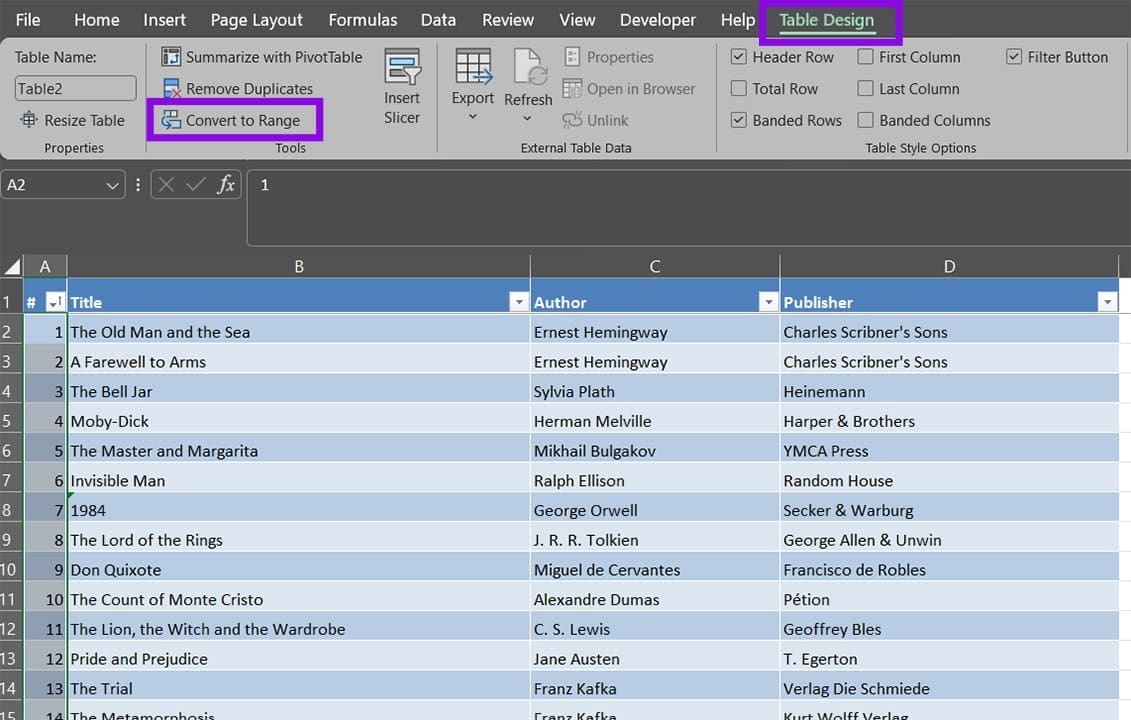This screenshot has height=720, width=1131.
Task: Select column B header
Action: click(x=299, y=266)
